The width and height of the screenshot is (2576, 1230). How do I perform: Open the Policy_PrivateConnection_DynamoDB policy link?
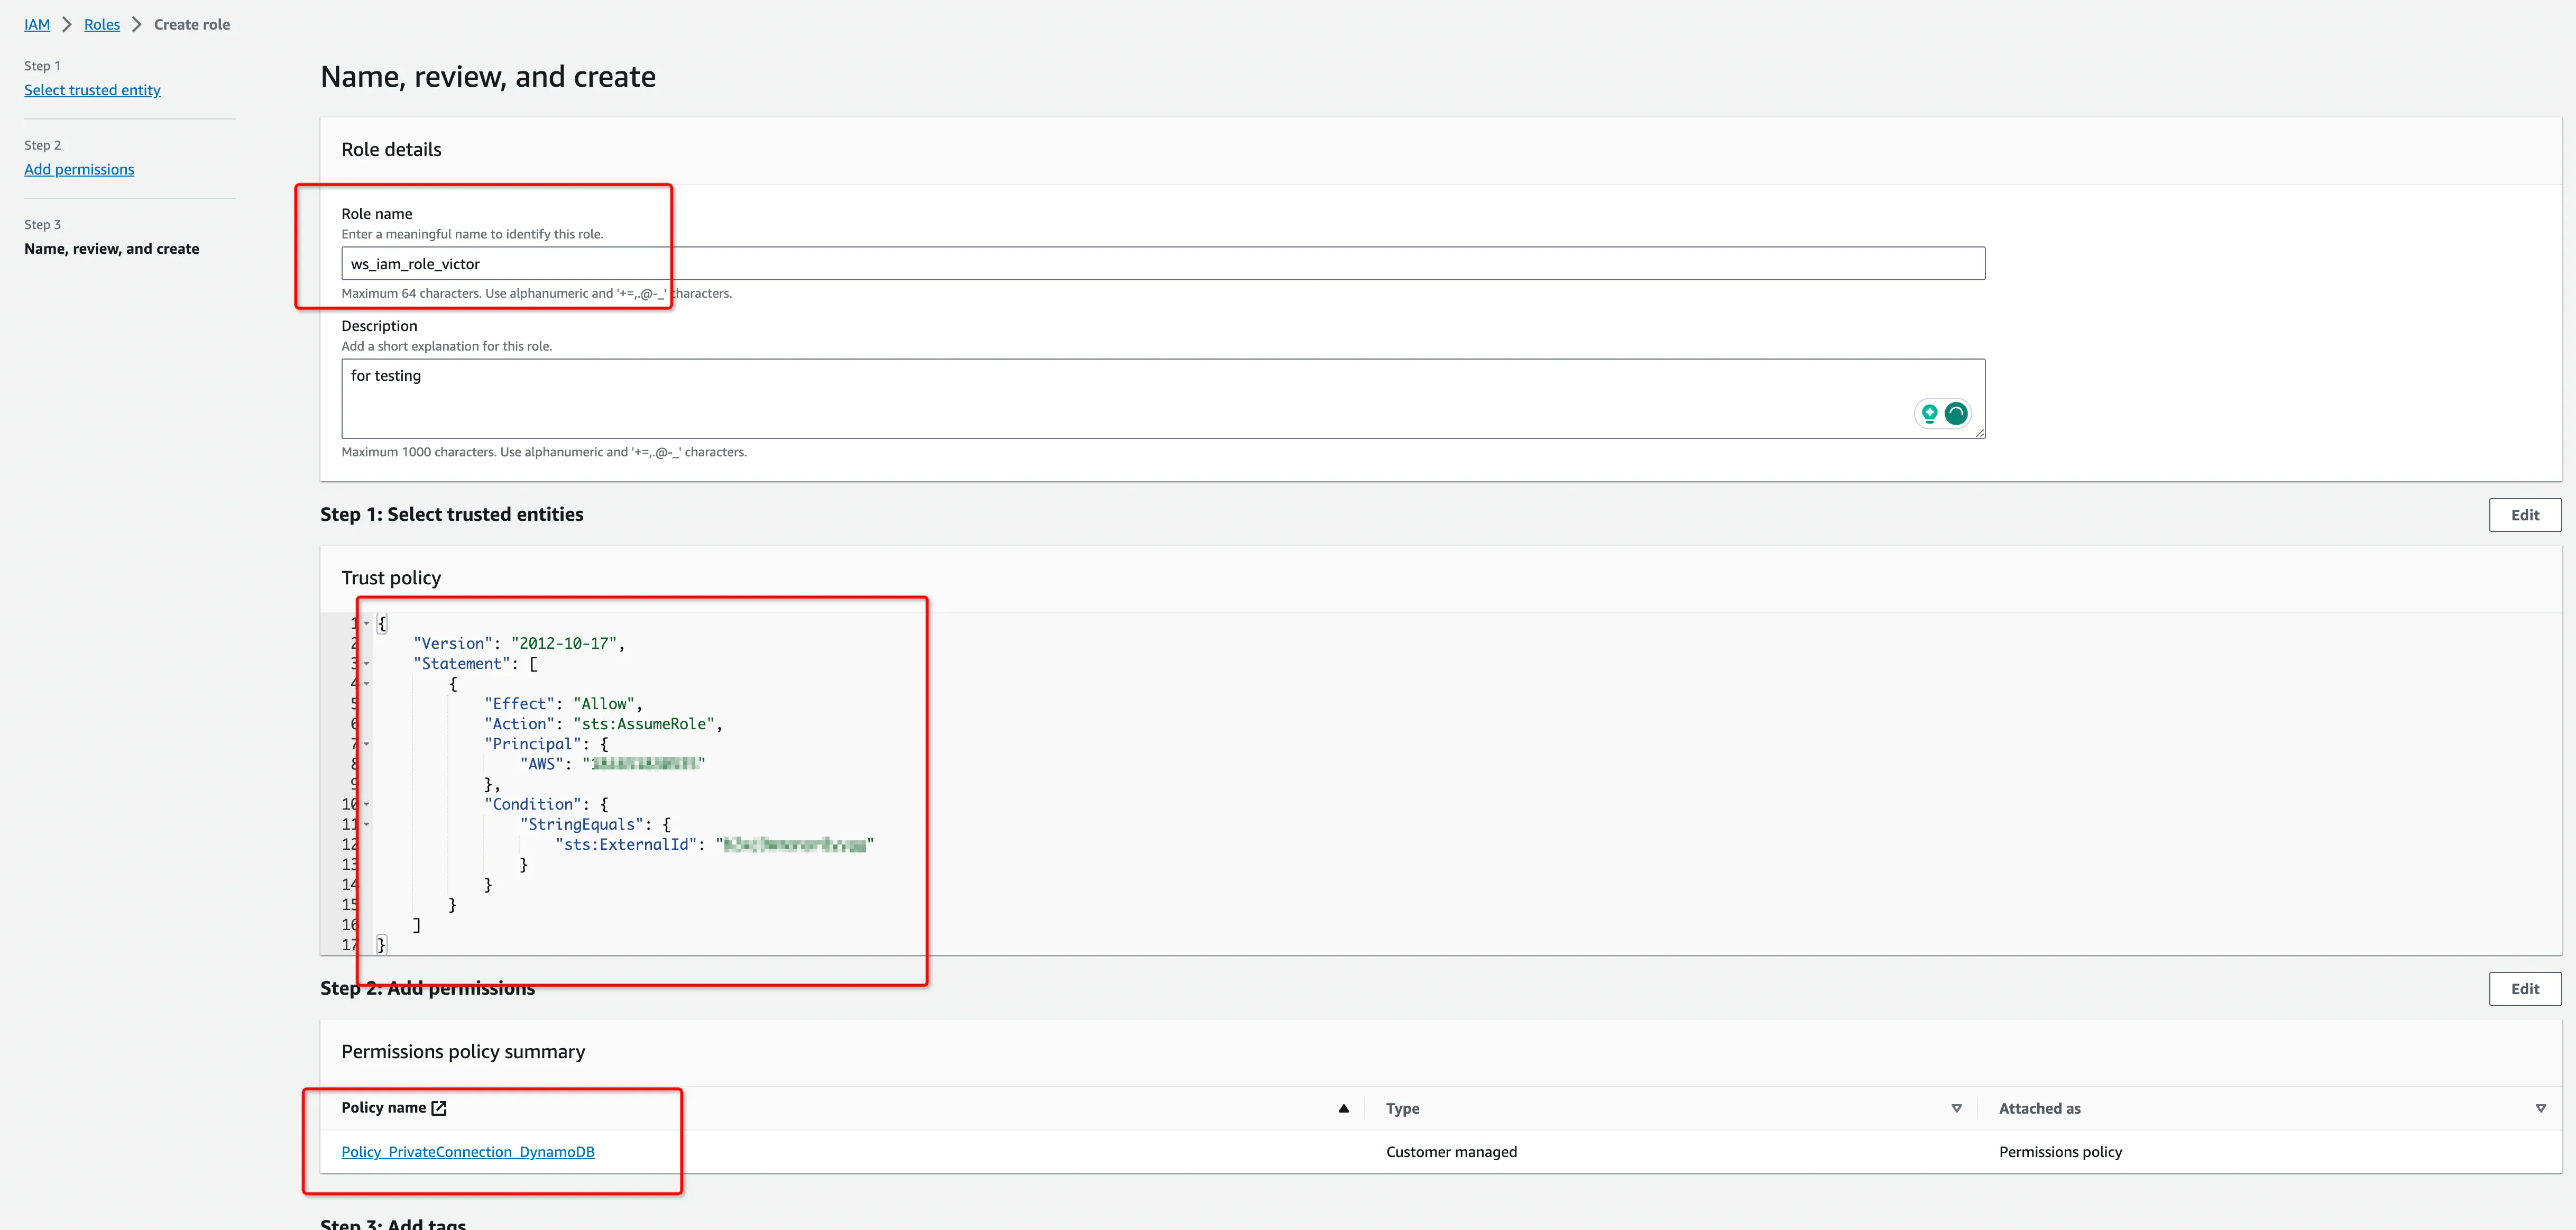point(468,1152)
